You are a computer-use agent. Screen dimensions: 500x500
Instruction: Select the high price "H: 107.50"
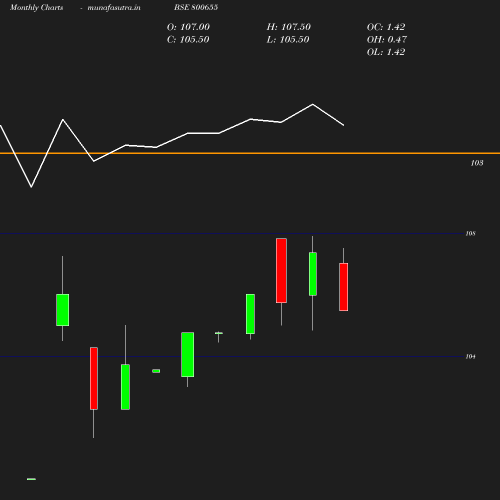coord(288,27)
